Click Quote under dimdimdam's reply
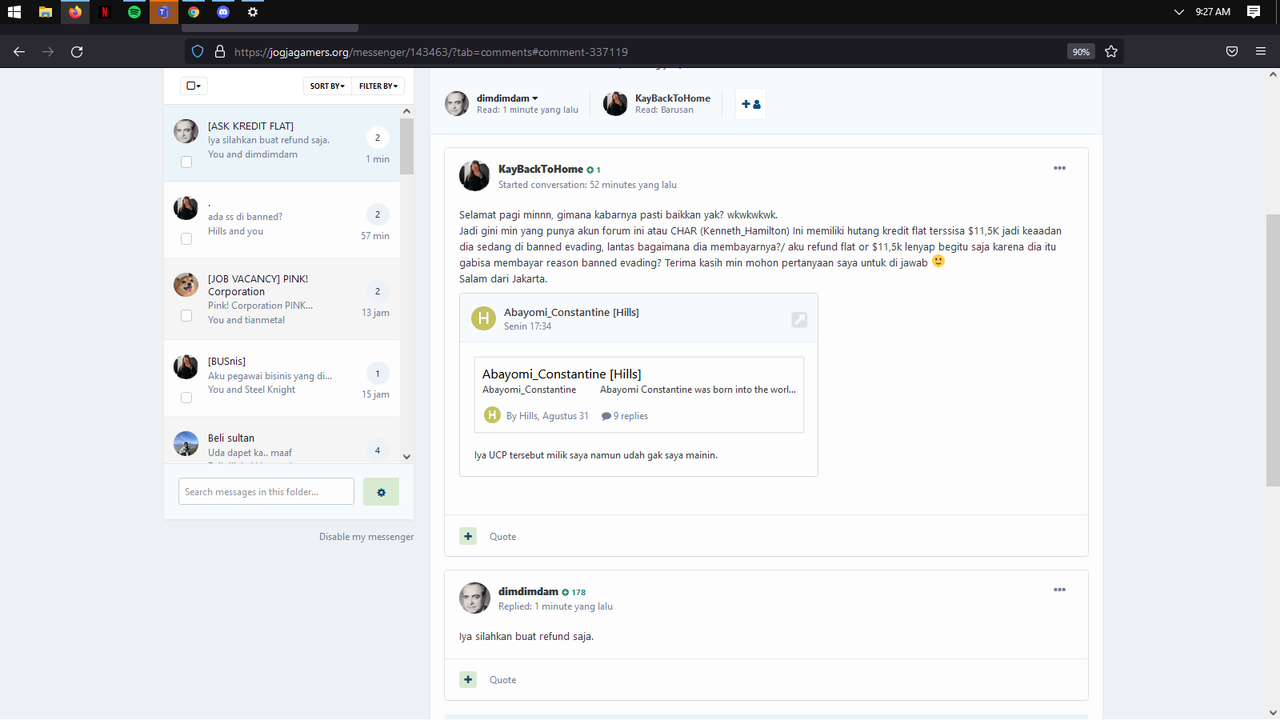Image resolution: width=1280 pixels, height=720 pixels. click(502, 680)
